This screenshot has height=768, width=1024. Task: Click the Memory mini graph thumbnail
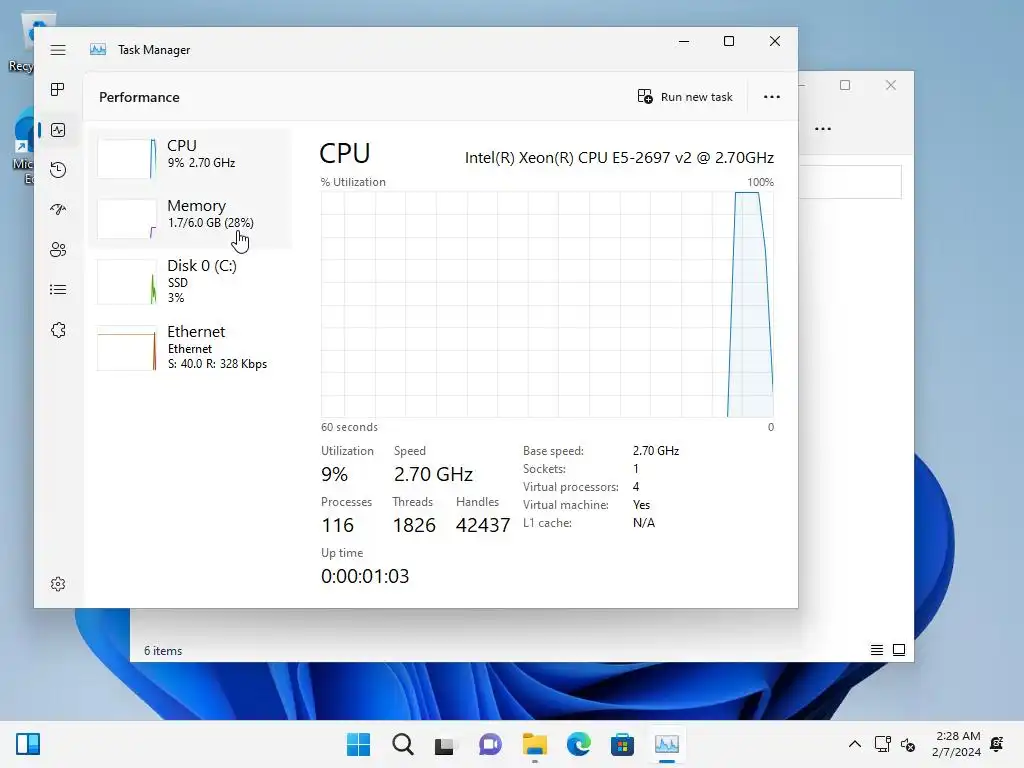127,218
